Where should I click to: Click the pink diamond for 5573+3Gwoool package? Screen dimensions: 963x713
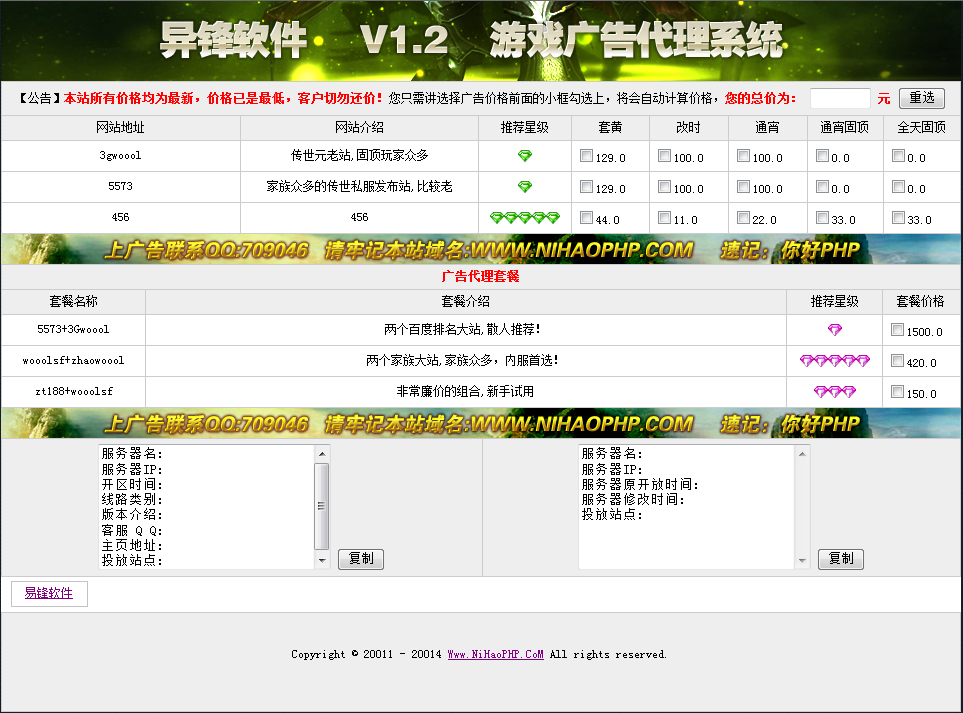coord(835,330)
